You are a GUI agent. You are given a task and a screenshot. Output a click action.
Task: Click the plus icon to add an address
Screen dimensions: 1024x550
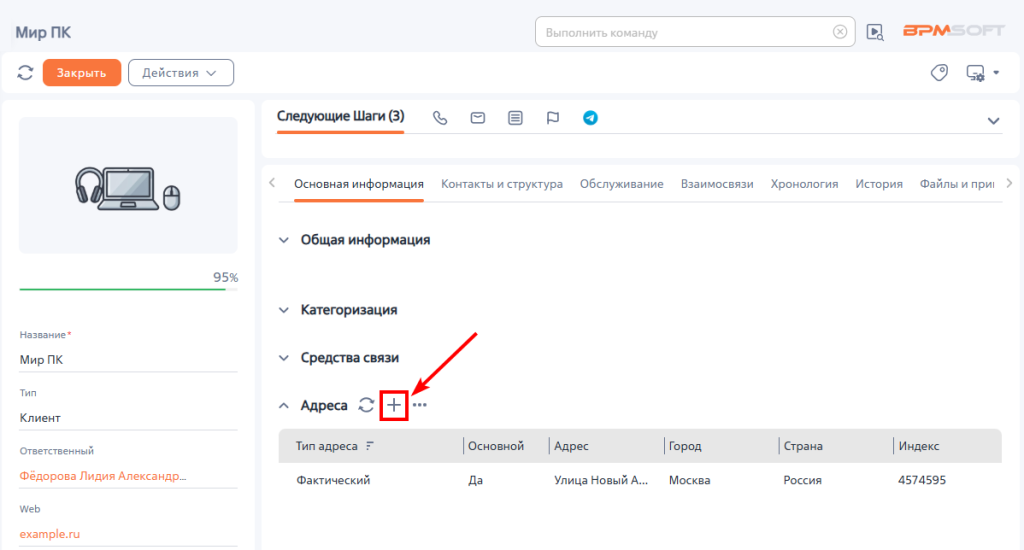(394, 405)
